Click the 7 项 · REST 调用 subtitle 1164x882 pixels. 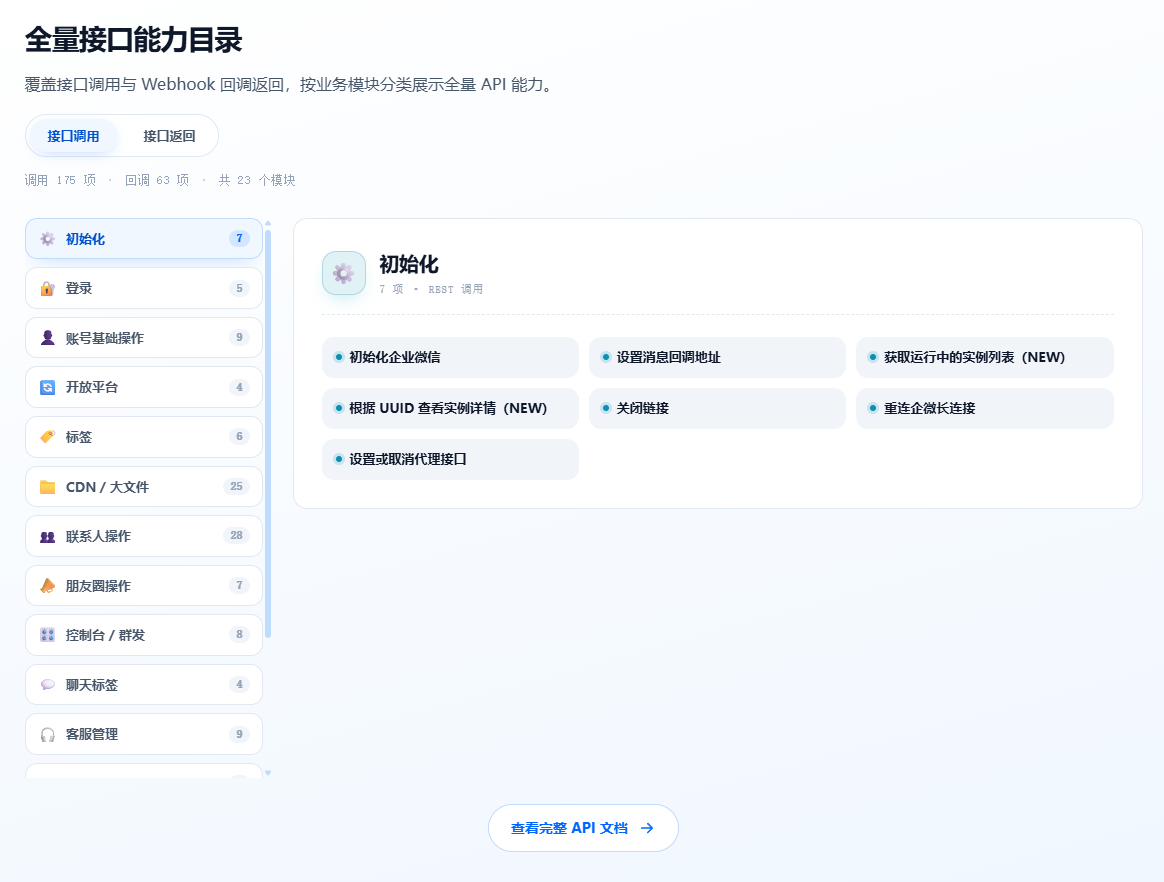pos(431,289)
